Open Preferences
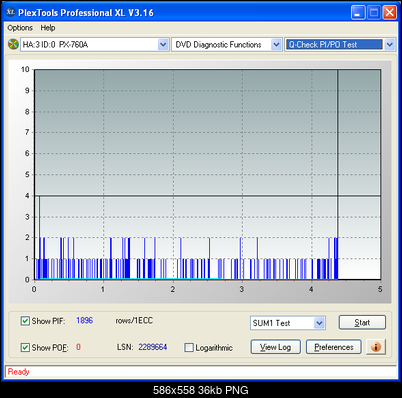 click(x=334, y=347)
